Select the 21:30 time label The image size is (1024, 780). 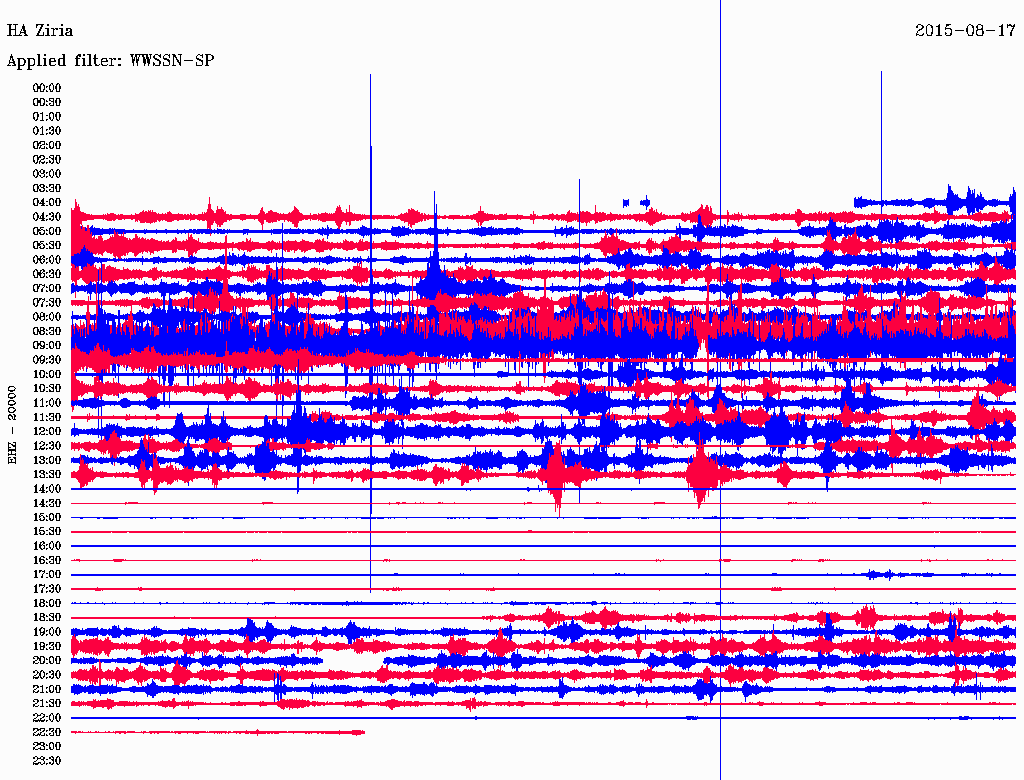point(47,704)
